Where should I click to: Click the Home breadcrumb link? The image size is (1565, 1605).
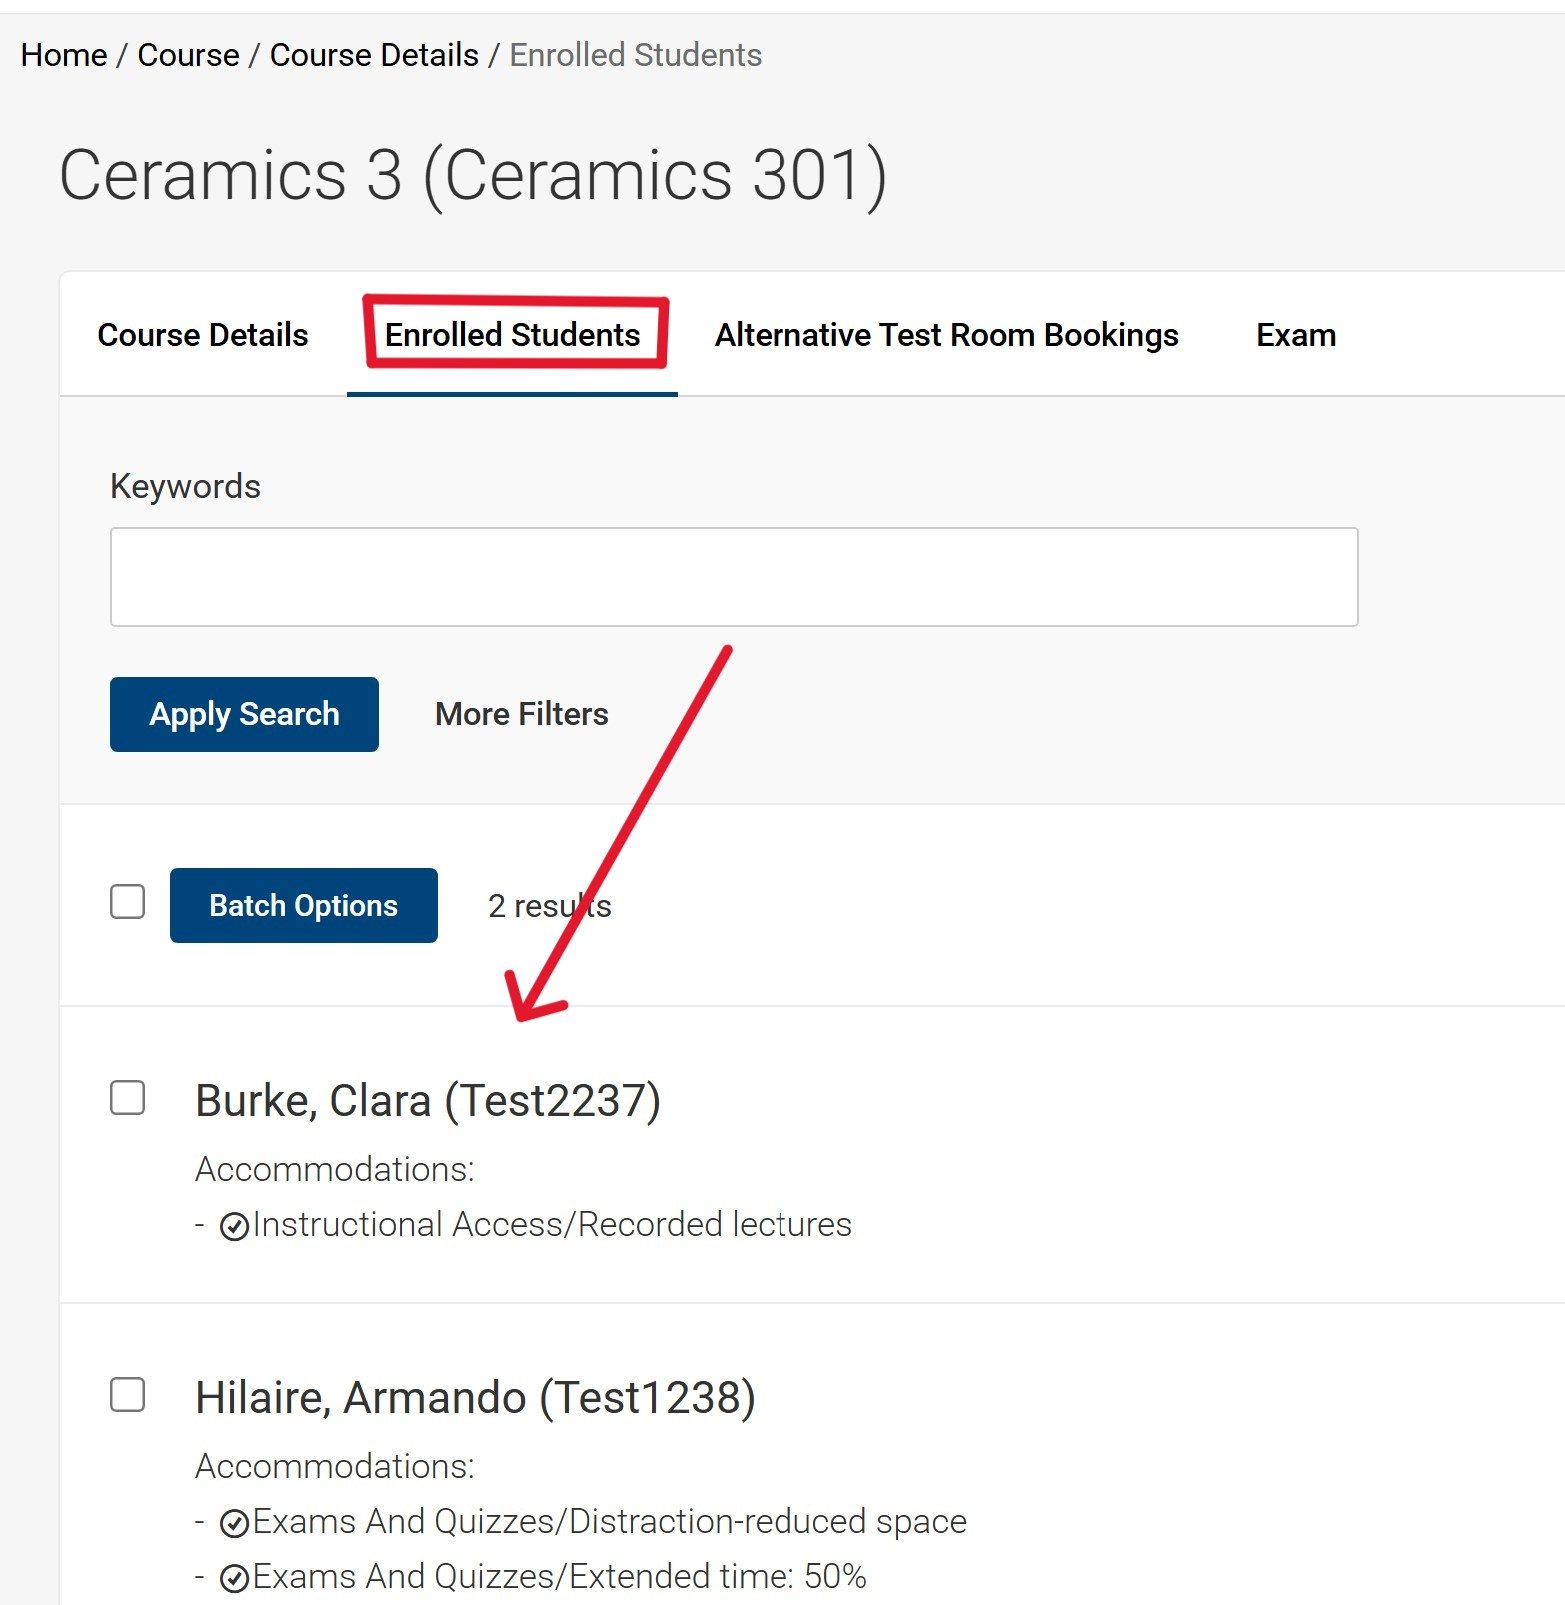[x=64, y=55]
